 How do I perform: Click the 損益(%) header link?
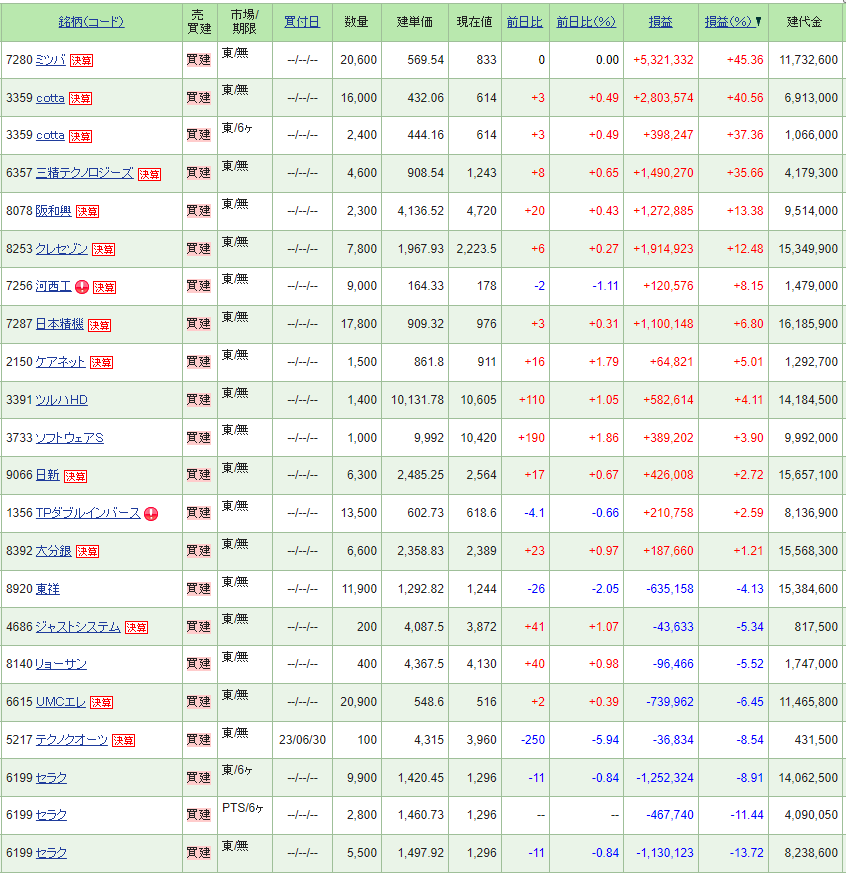(728, 22)
